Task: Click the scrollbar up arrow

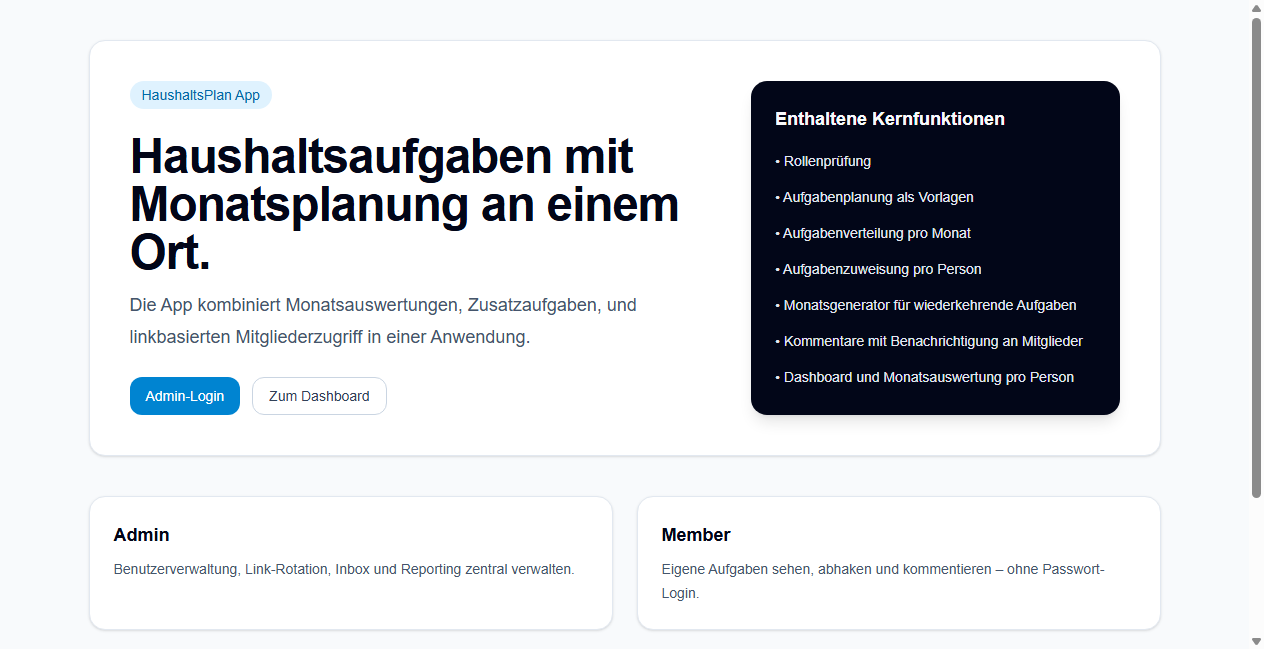Action: click(1256, 7)
